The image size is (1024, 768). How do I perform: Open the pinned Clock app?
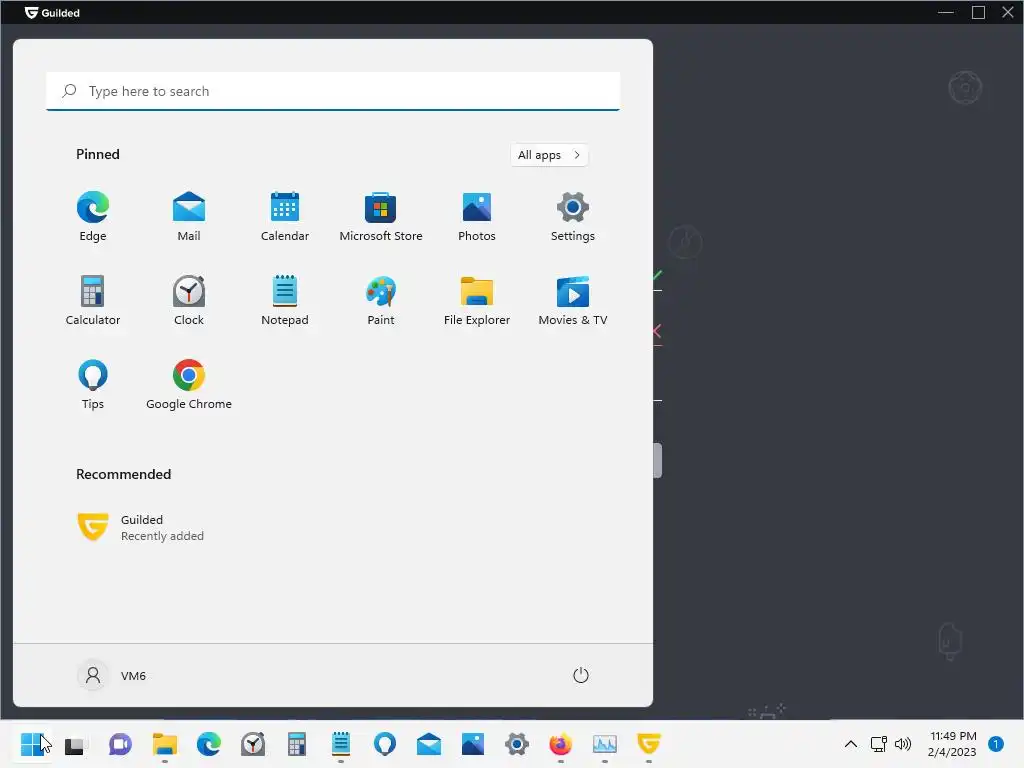point(189,300)
